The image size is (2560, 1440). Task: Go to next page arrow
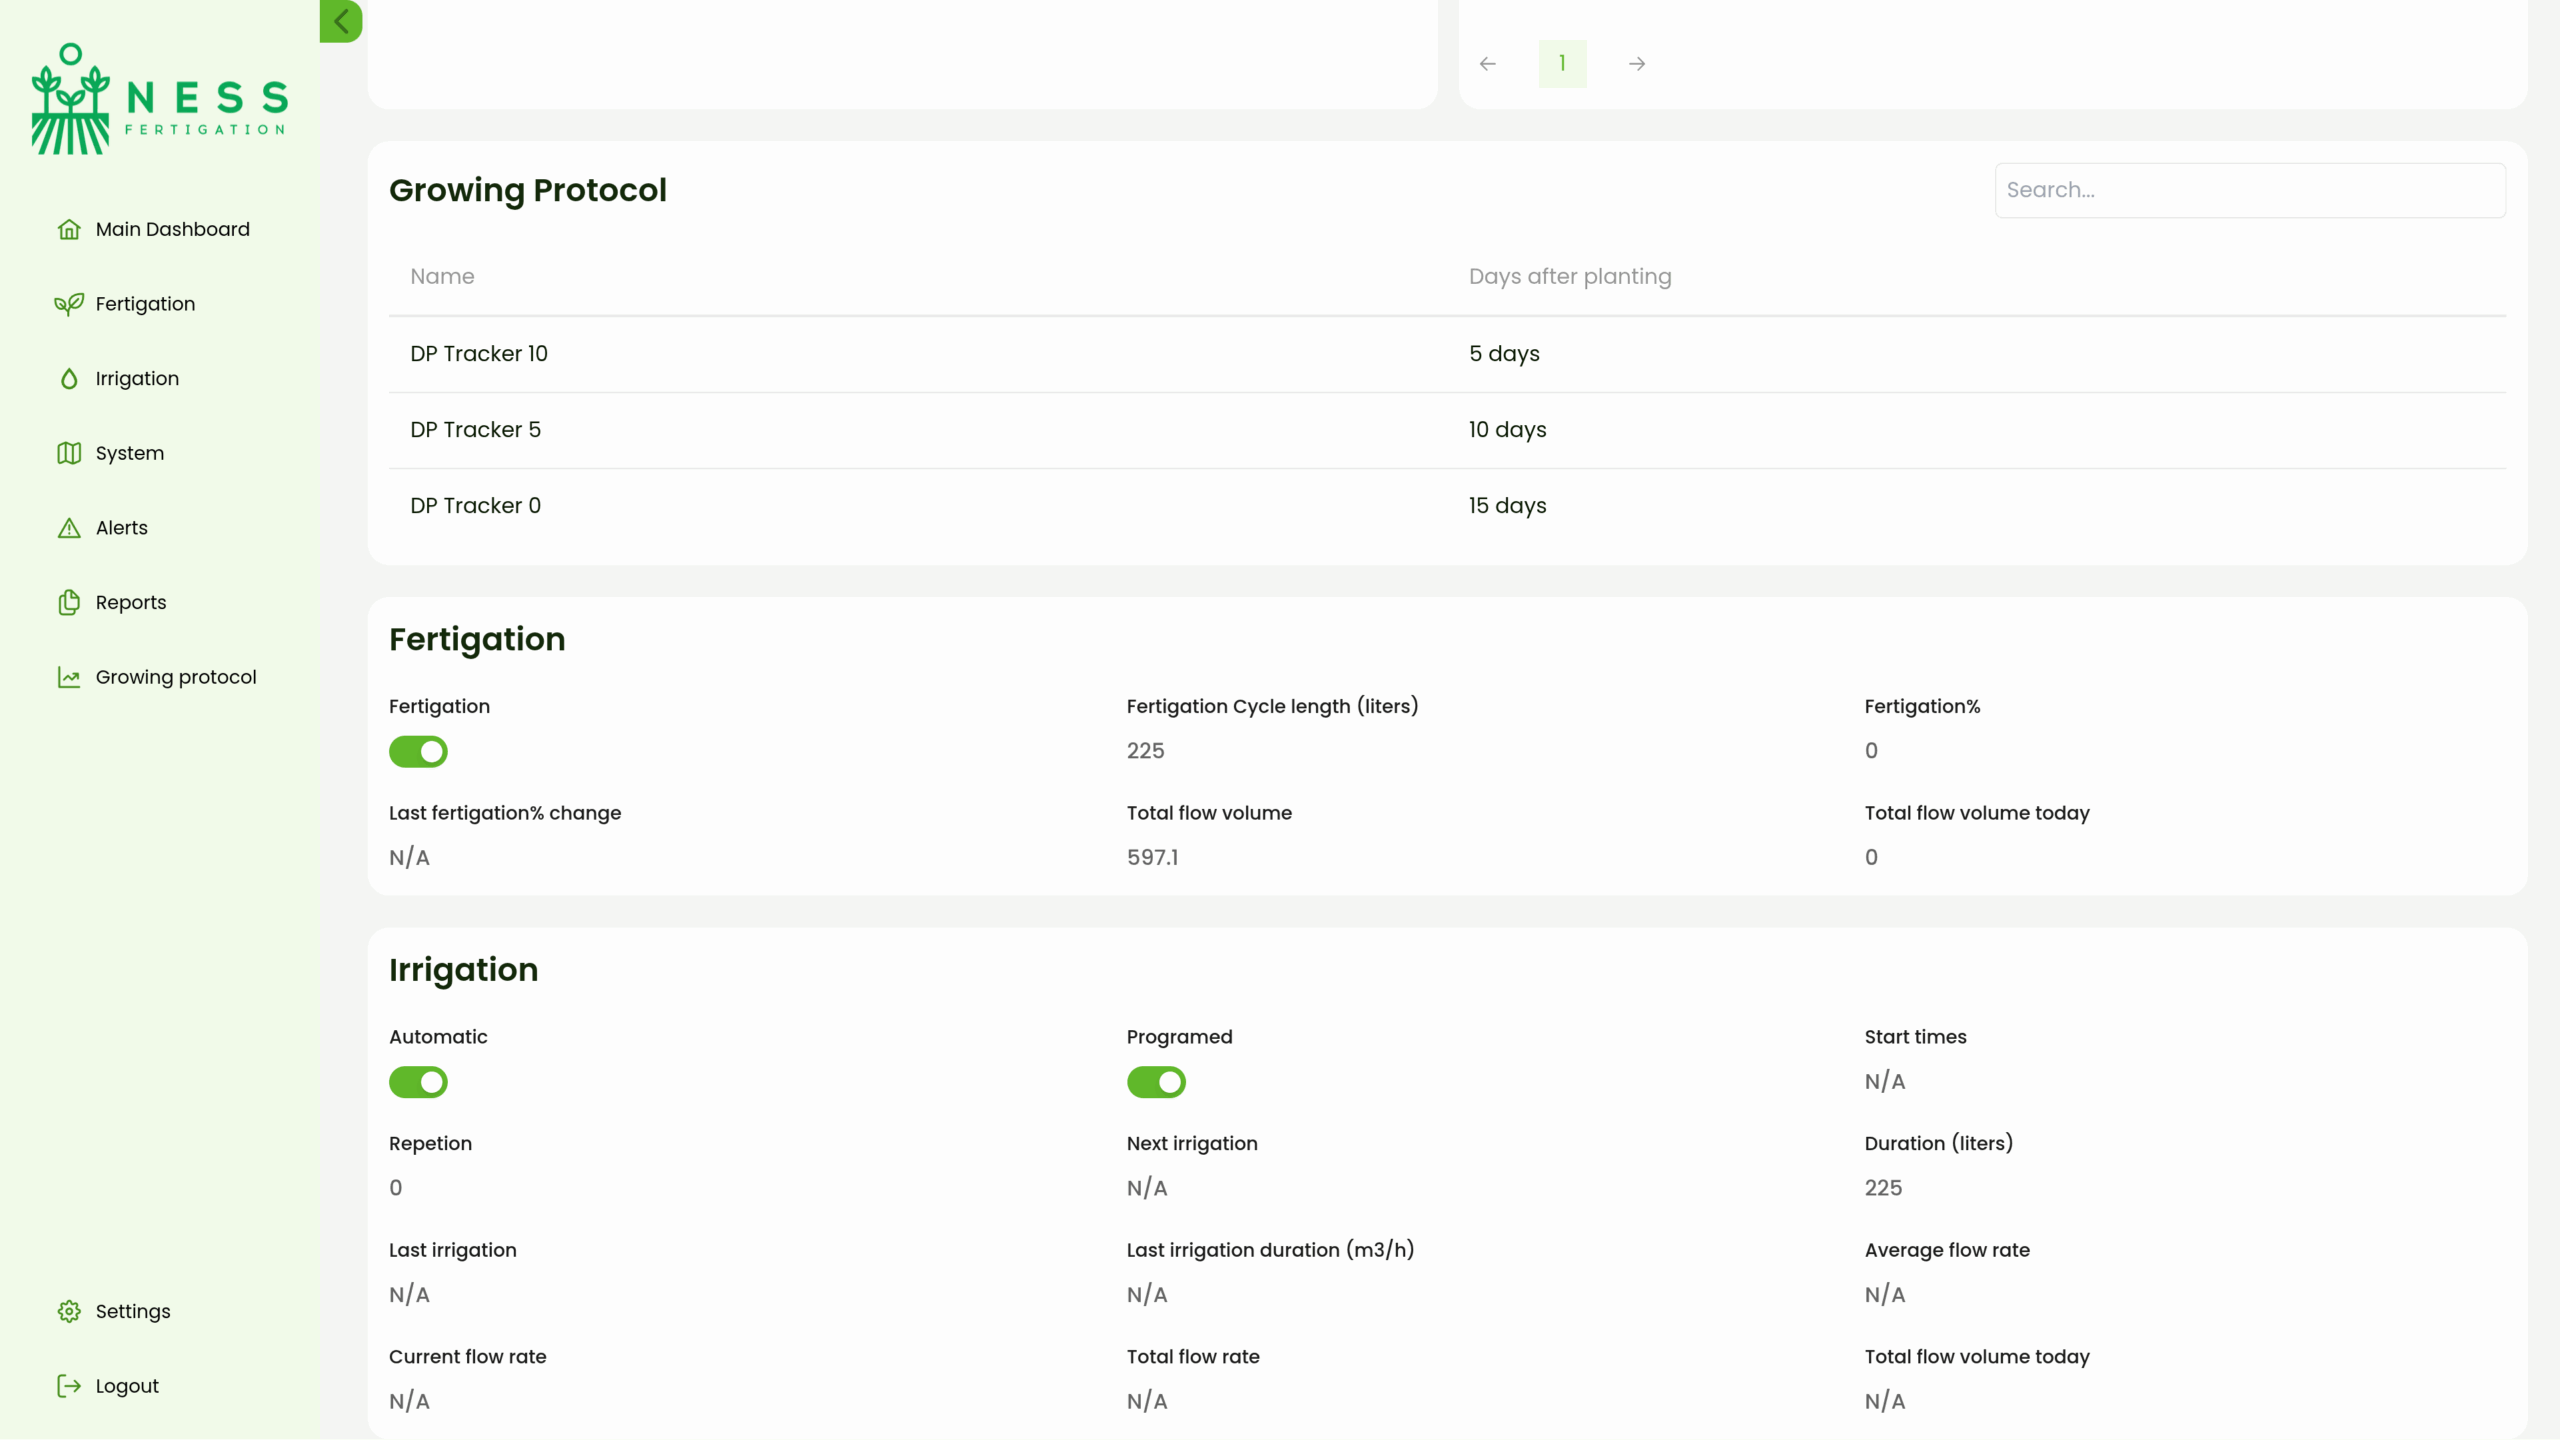1637,64
